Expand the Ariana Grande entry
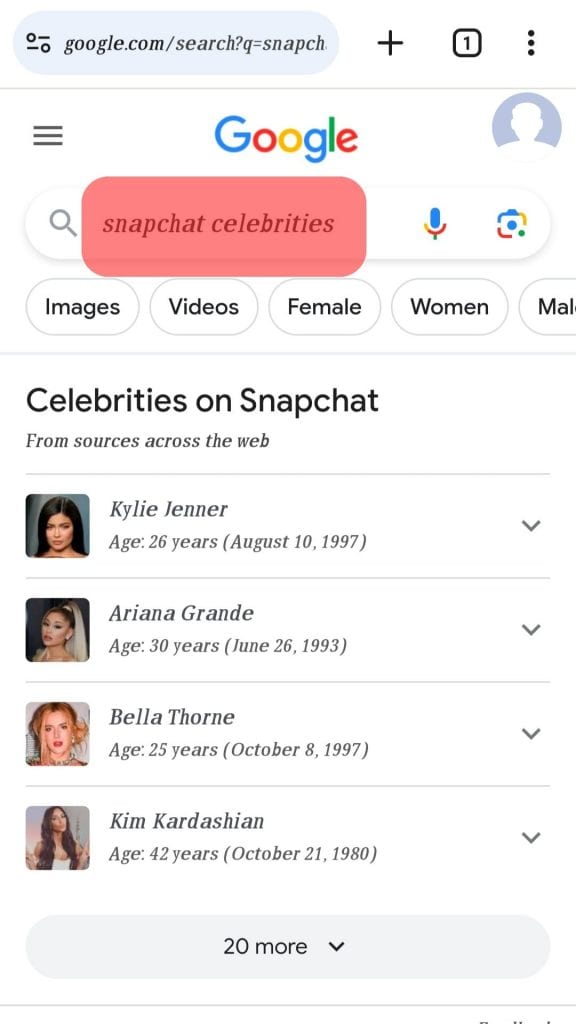 [531, 629]
